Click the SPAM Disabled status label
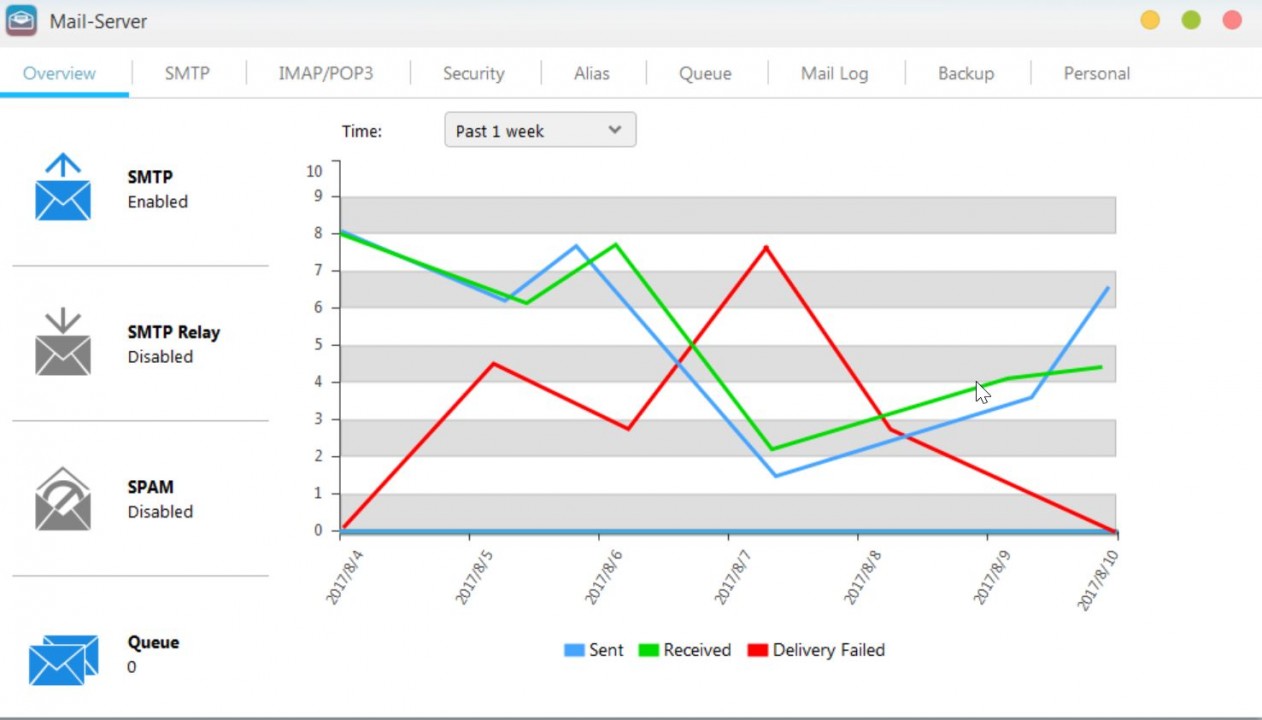 click(160, 512)
